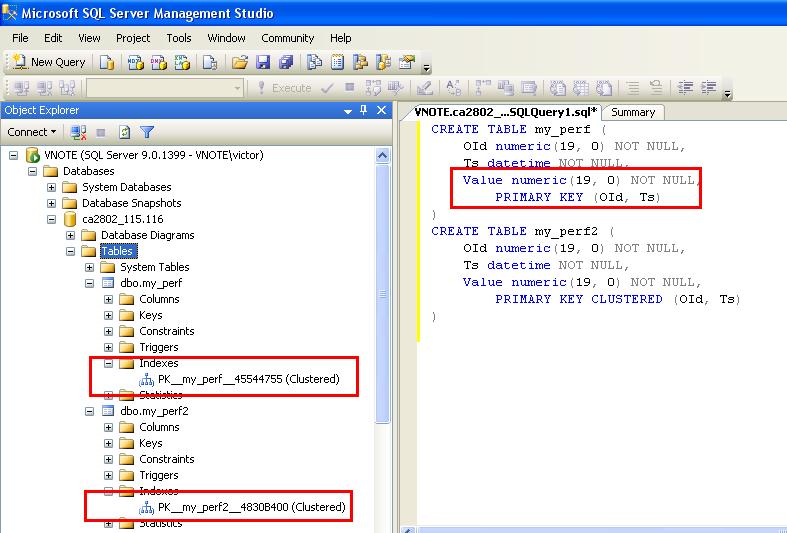
Task: Expand the Database Diagrams folder
Action: click(70, 235)
